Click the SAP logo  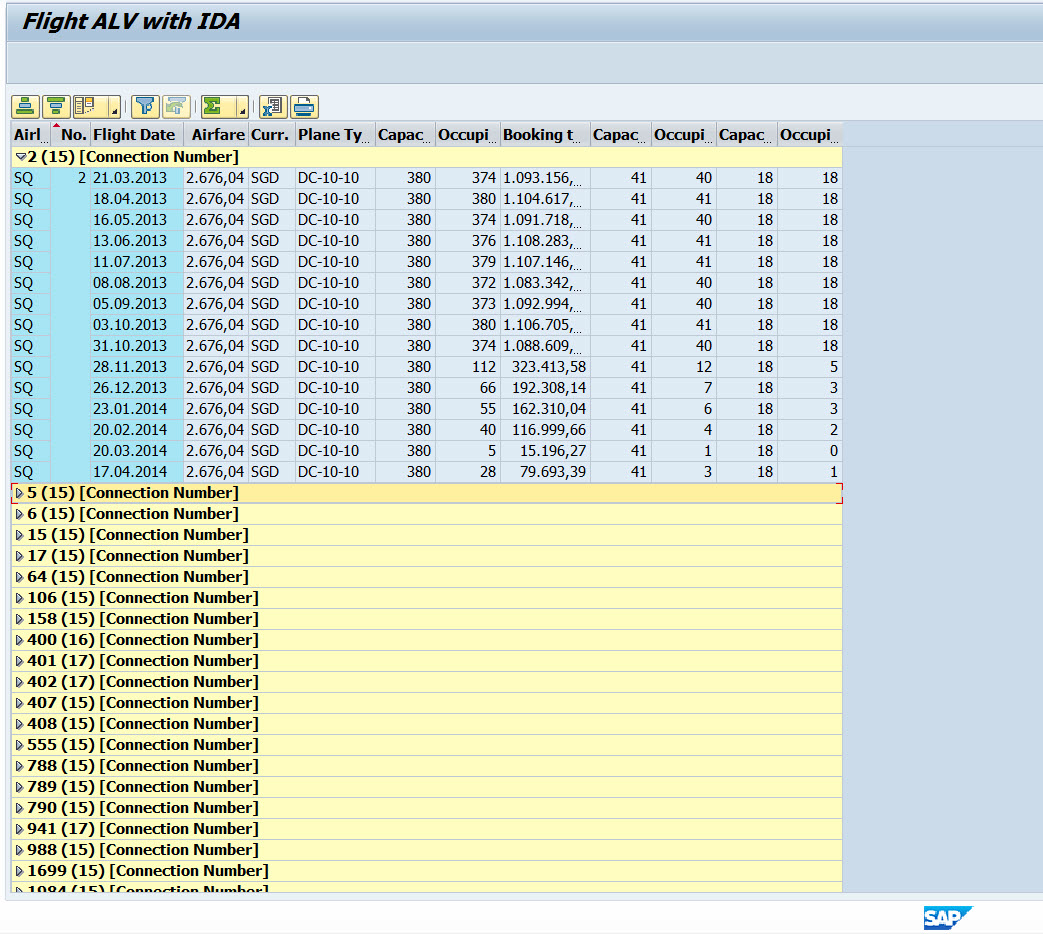[948, 917]
